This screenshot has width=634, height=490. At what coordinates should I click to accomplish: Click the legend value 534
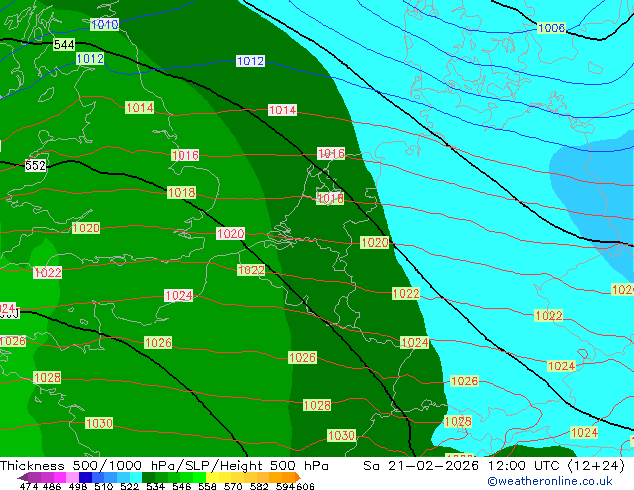coord(155,486)
